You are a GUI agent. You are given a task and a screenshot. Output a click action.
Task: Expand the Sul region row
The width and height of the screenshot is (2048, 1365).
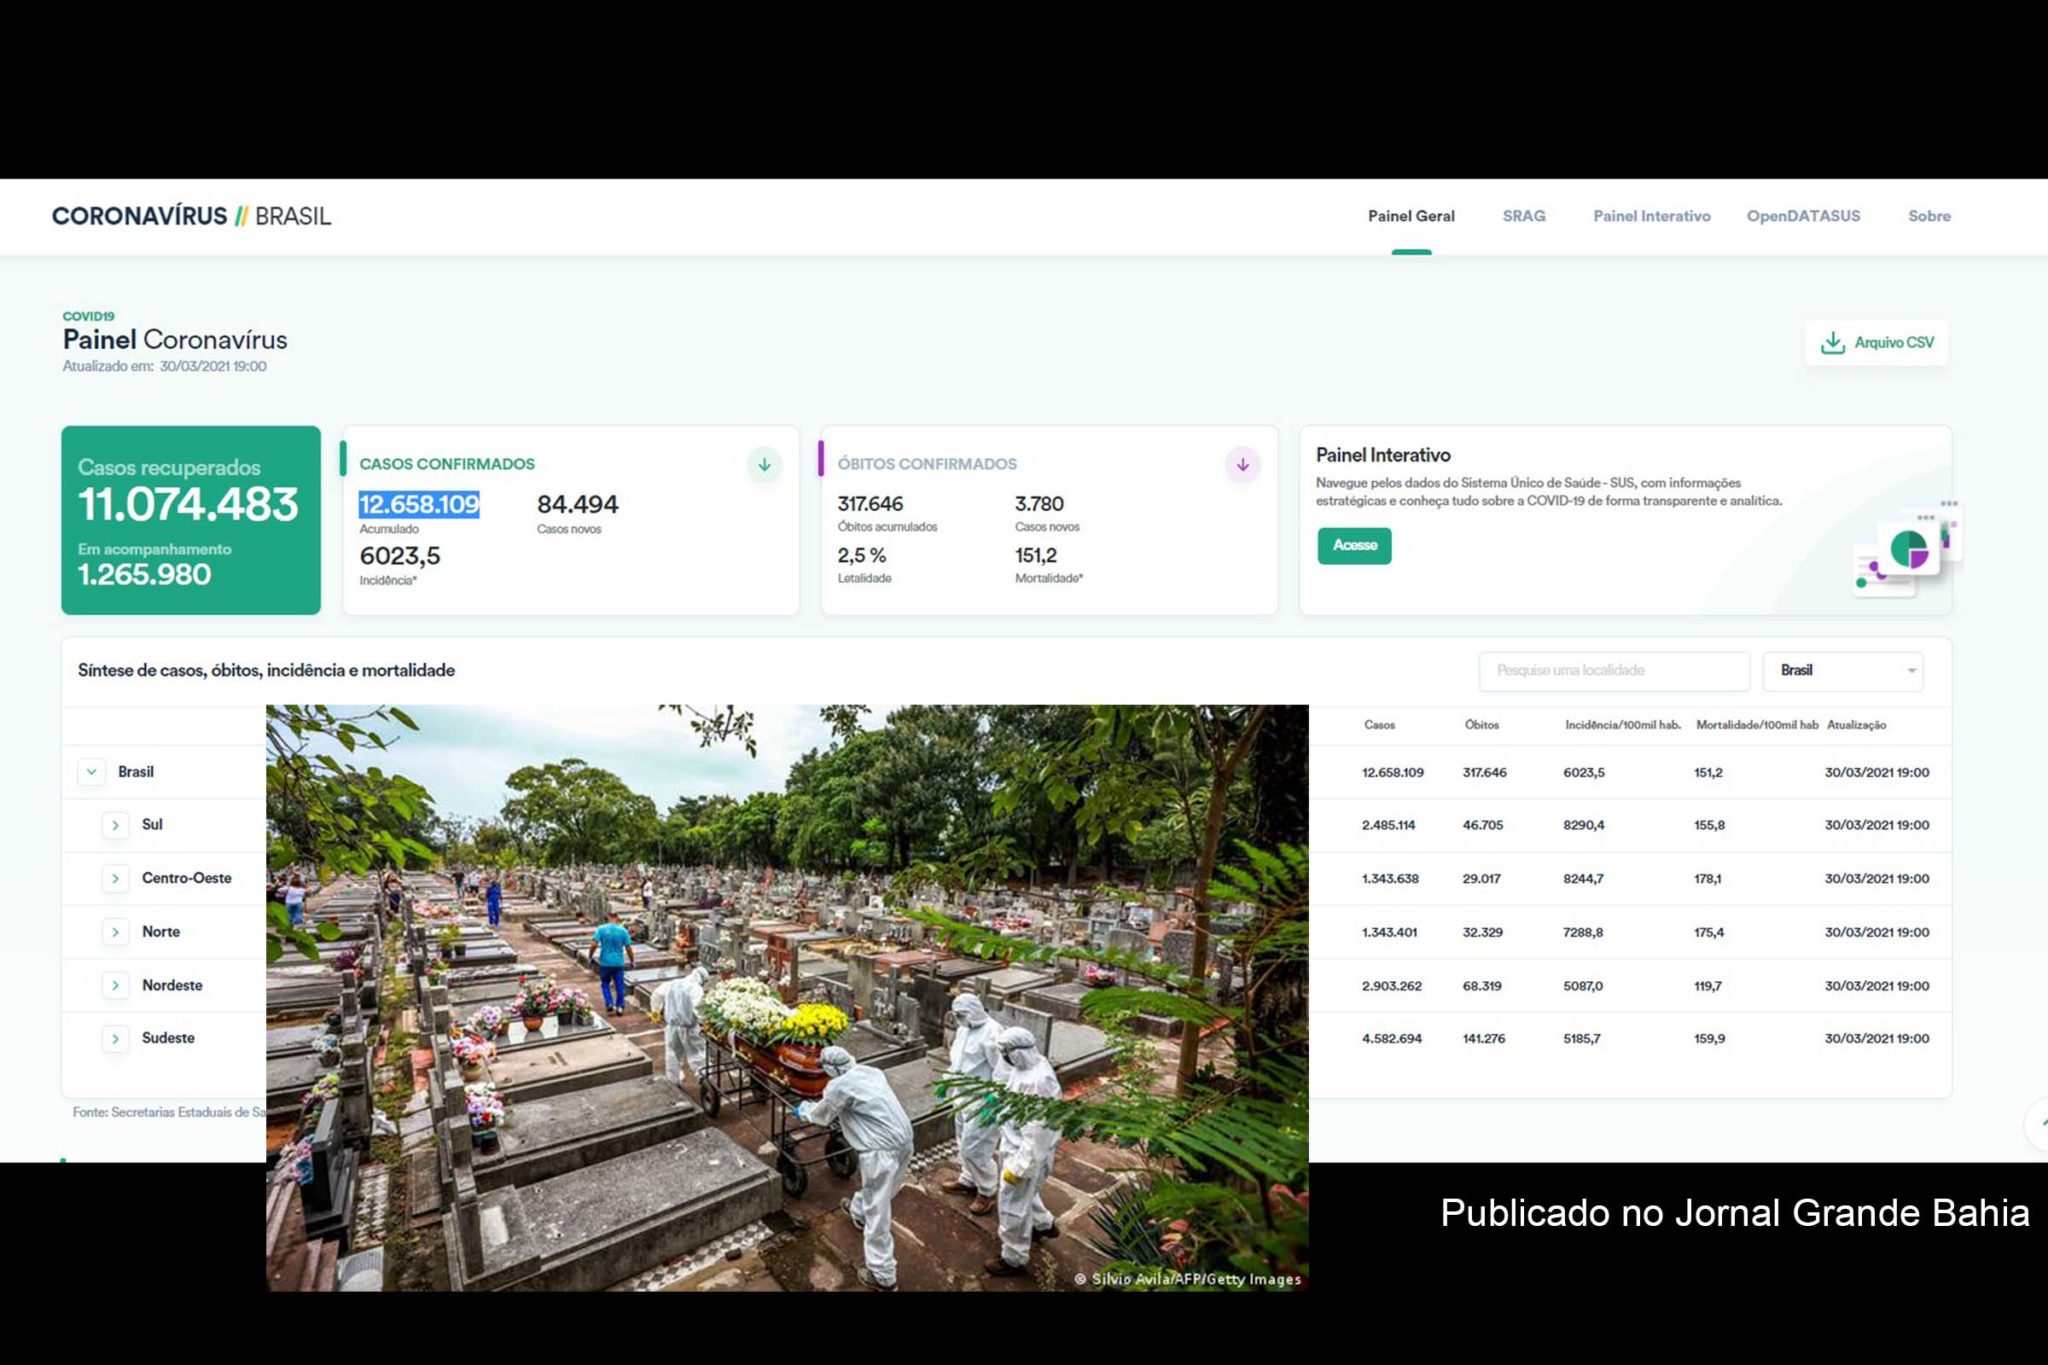tap(116, 824)
